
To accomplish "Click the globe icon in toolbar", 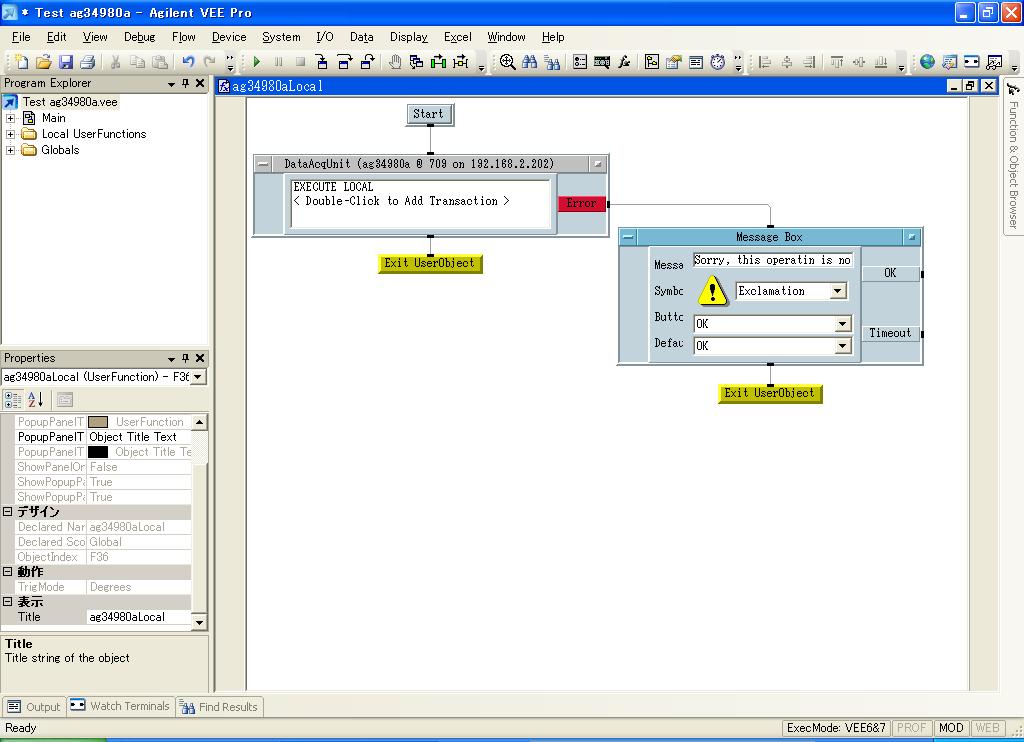I will click(x=927, y=62).
